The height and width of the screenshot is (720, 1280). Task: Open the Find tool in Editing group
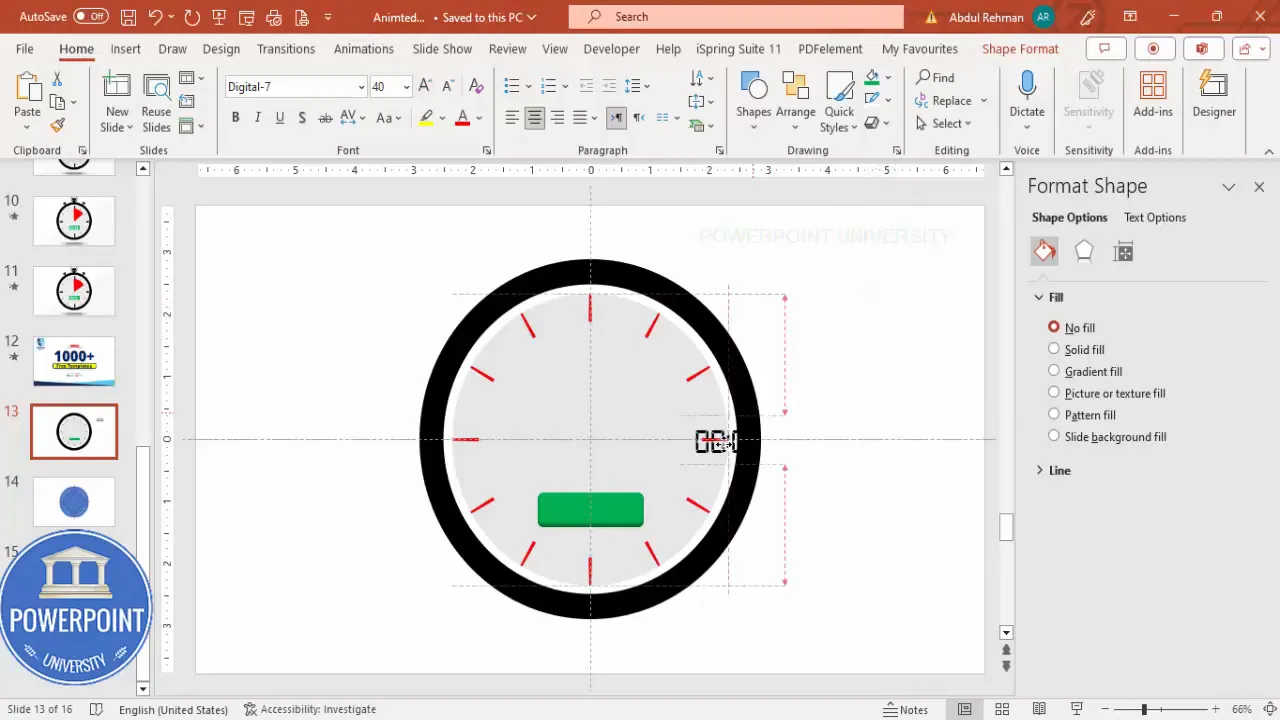click(938, 77)
